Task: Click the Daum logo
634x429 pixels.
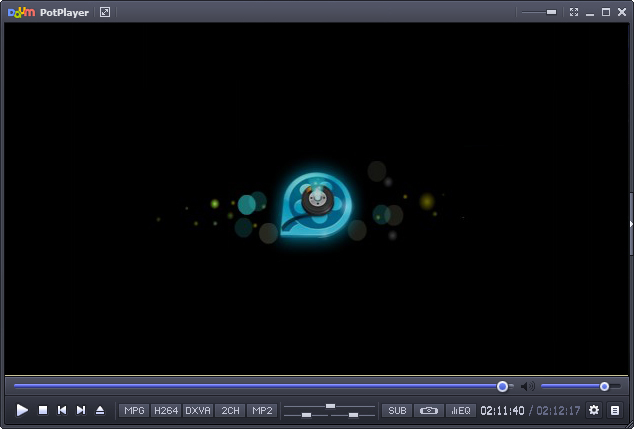Action: tap(21, 13)
